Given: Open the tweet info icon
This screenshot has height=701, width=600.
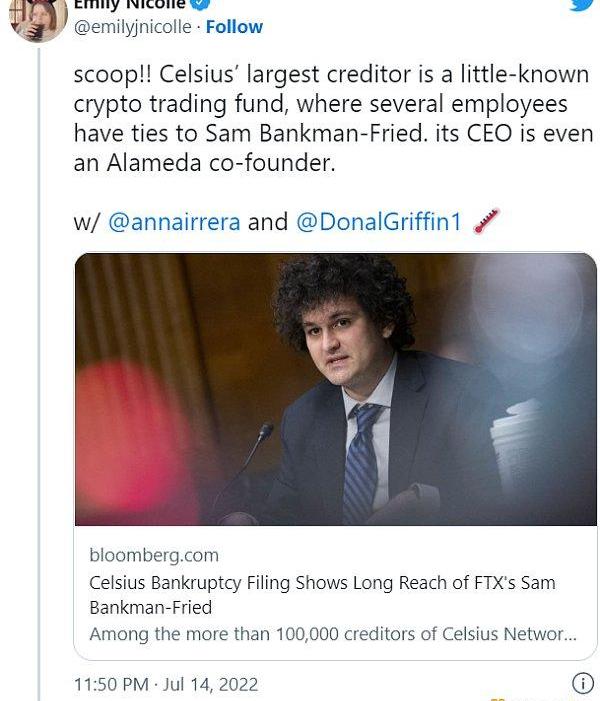Looking at the screenshot, I should (x=582, y=683).
